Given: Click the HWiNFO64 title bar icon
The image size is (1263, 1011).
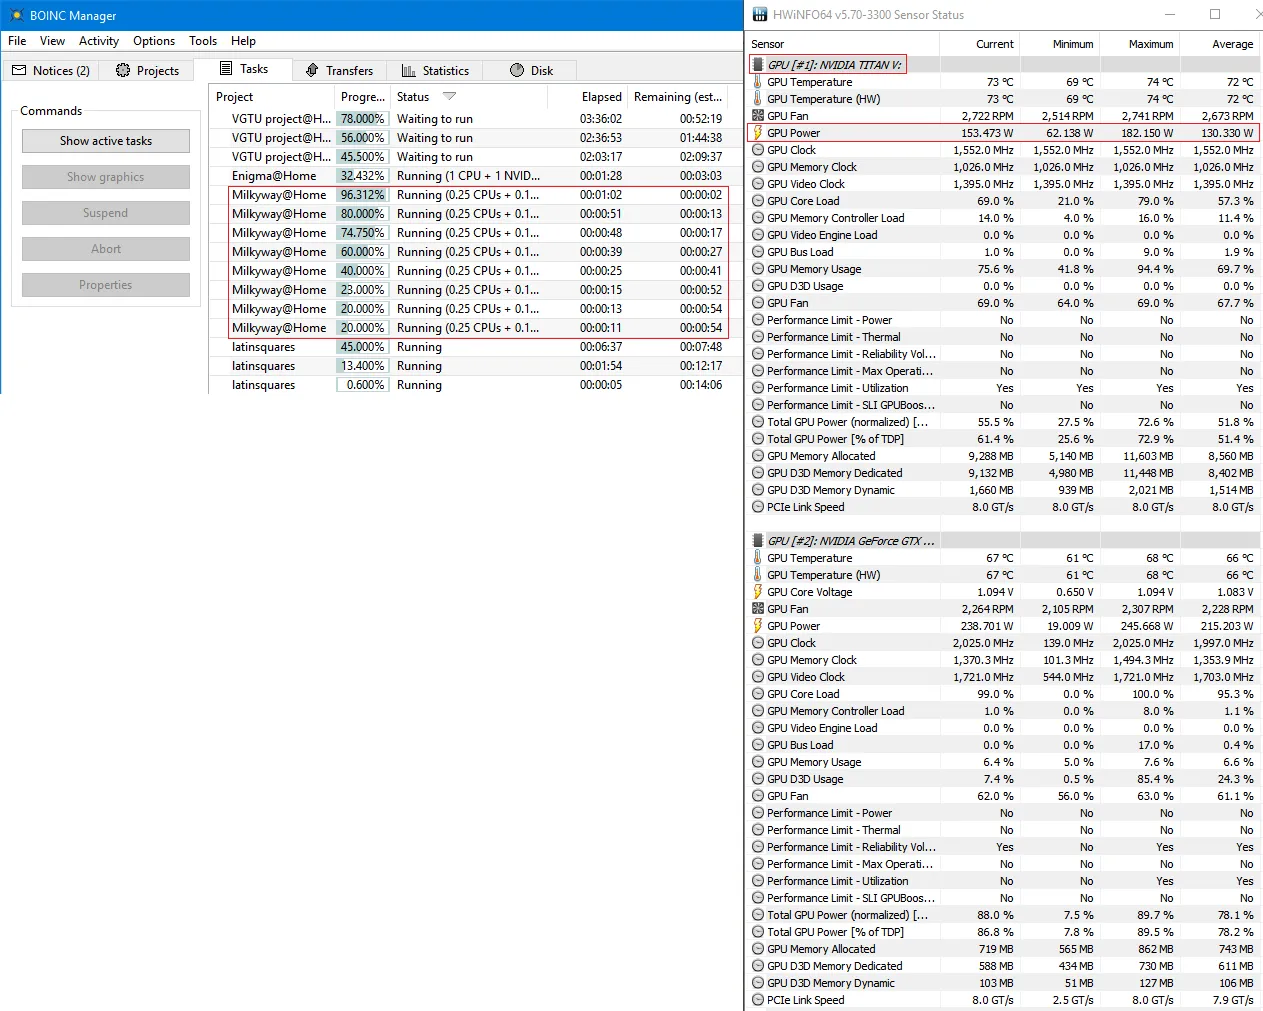Looking at the screenshot, I should (760, 14).
